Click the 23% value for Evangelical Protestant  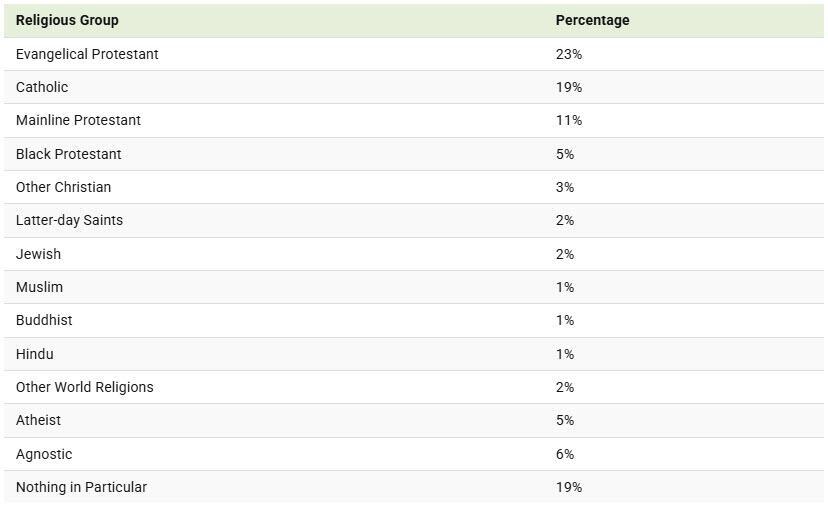pos(568,54)
